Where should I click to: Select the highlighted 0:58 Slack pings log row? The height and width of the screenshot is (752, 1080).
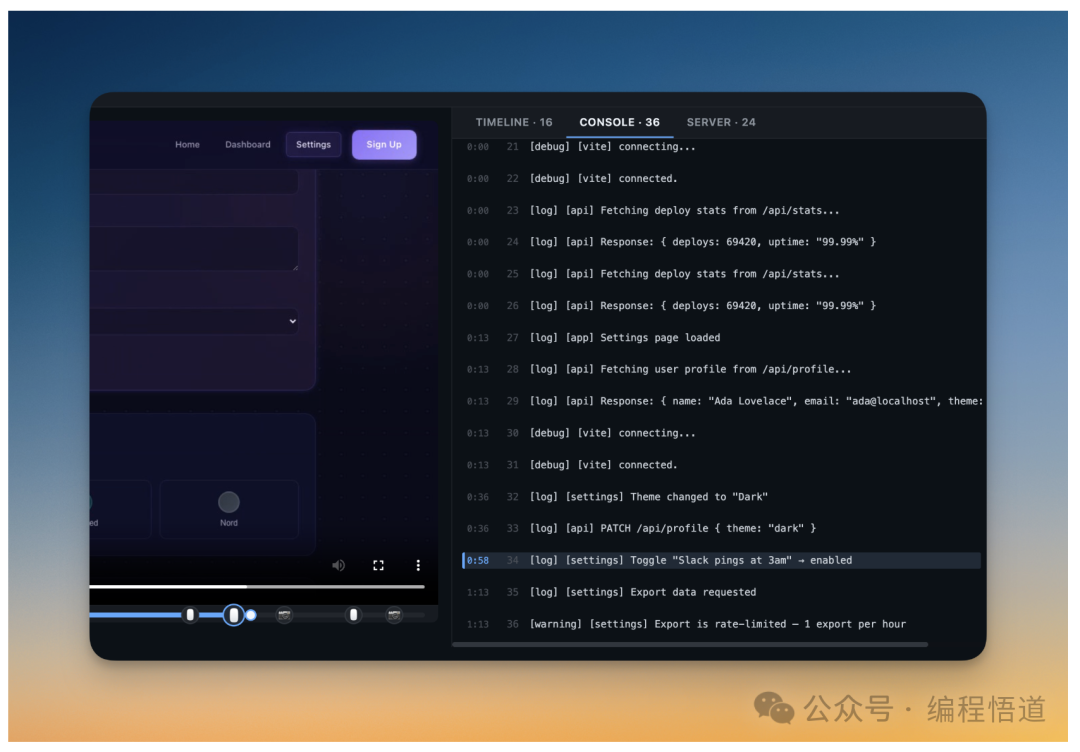(721, 561)
